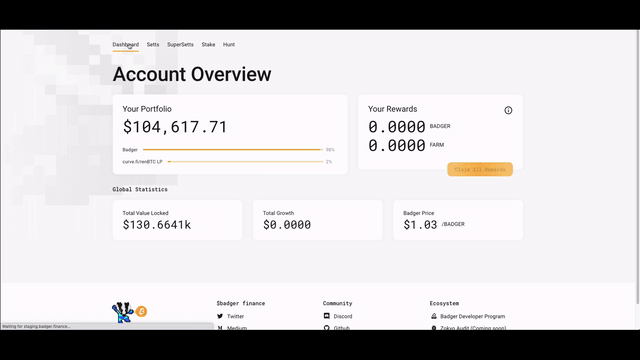
Task: Switch to the Setts tab
Action: click(x=153, y=44)
